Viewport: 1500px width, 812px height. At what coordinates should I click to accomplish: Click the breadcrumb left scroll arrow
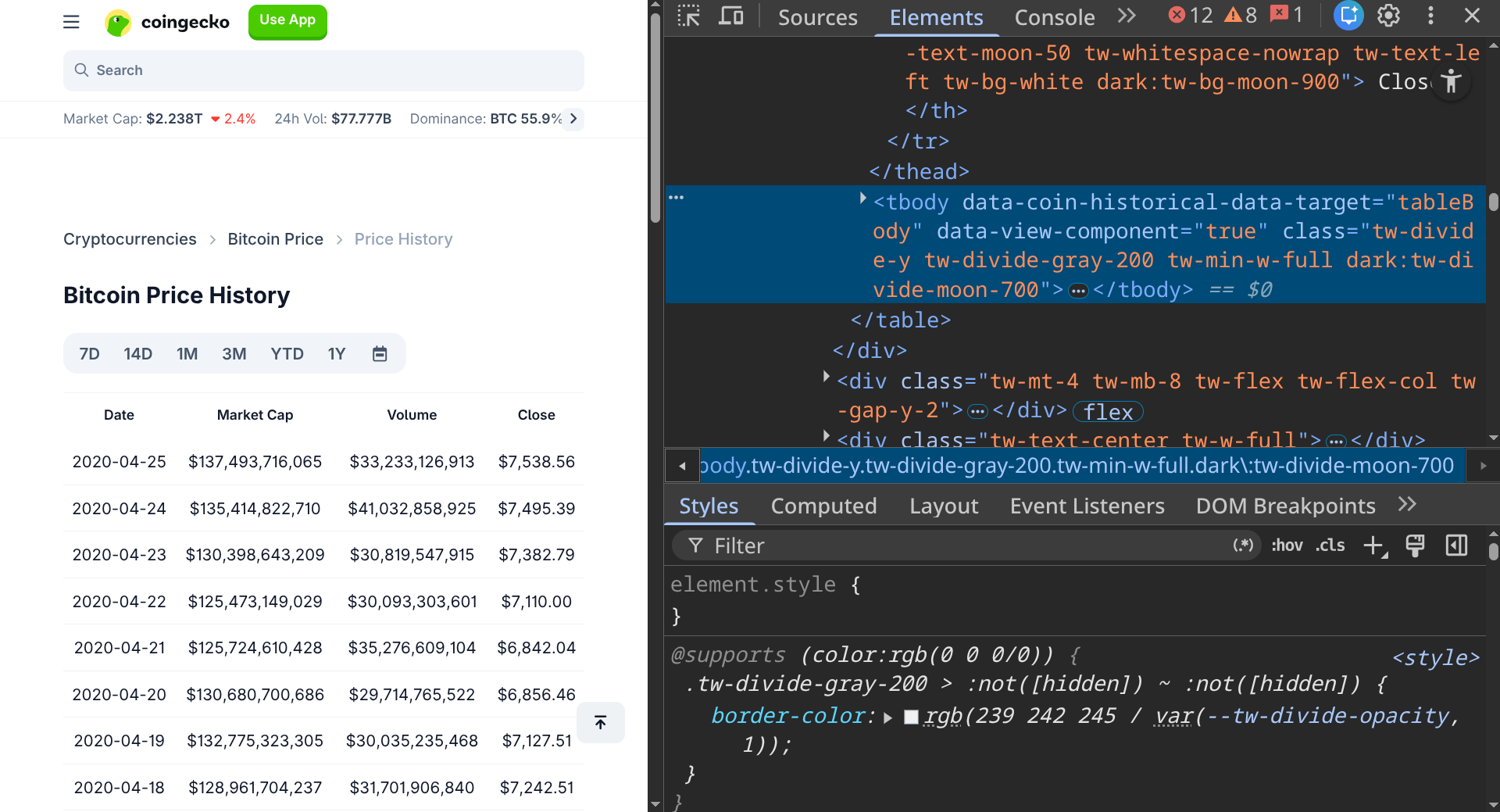coord(682,466)
